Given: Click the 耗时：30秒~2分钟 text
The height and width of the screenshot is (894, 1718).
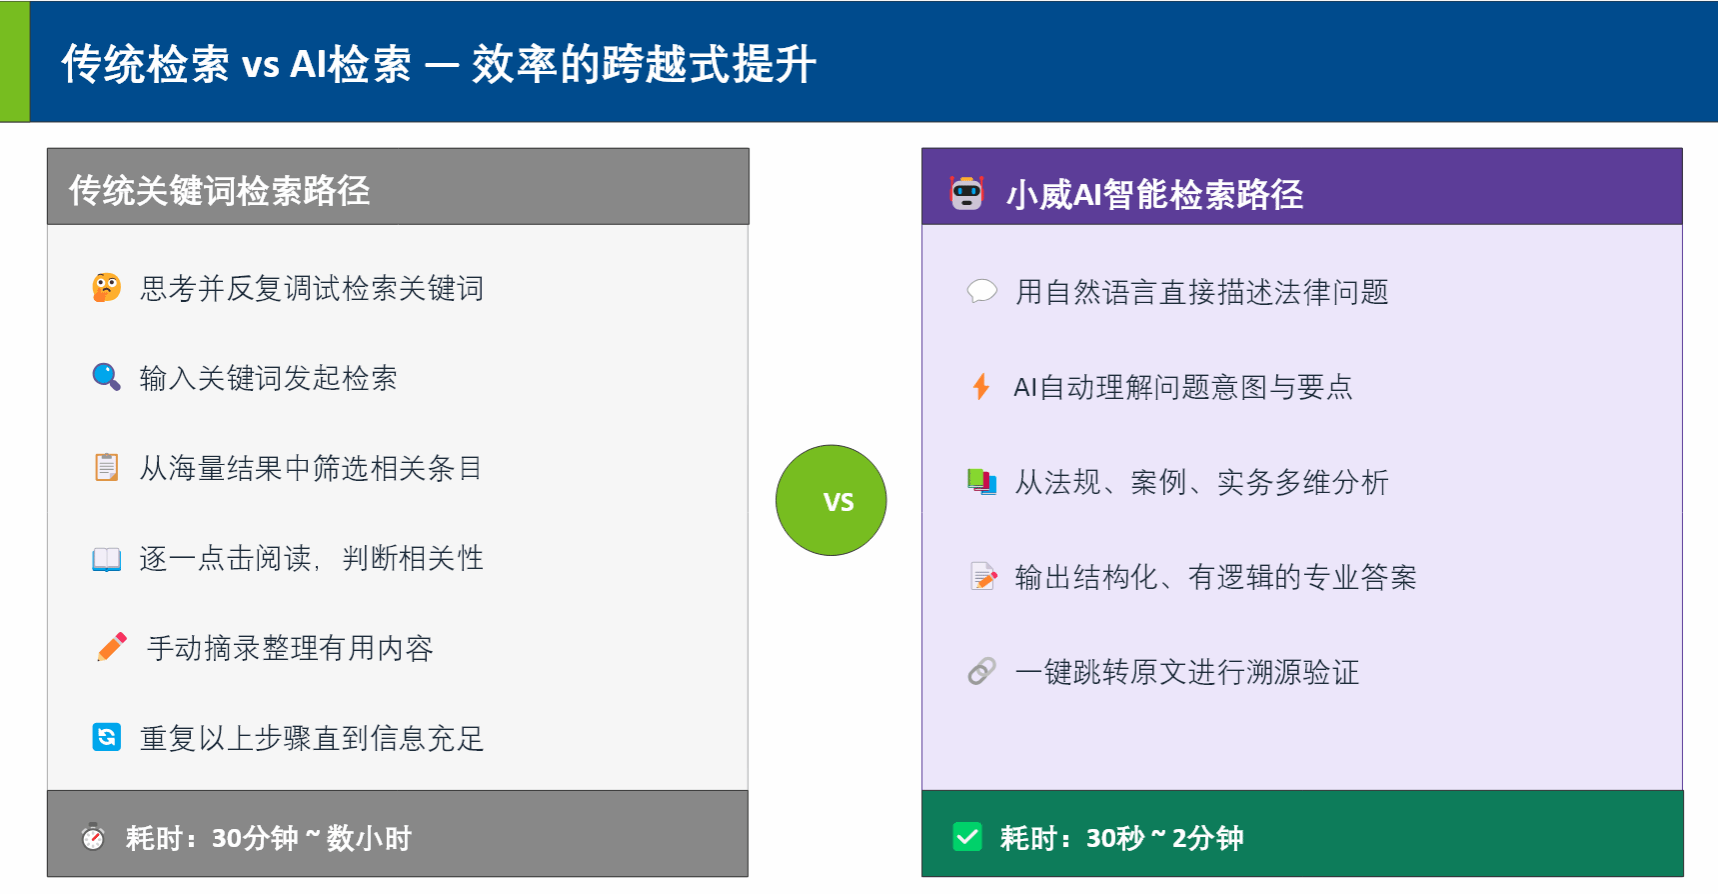Looking at the screenshot, I should [1121, 838].
